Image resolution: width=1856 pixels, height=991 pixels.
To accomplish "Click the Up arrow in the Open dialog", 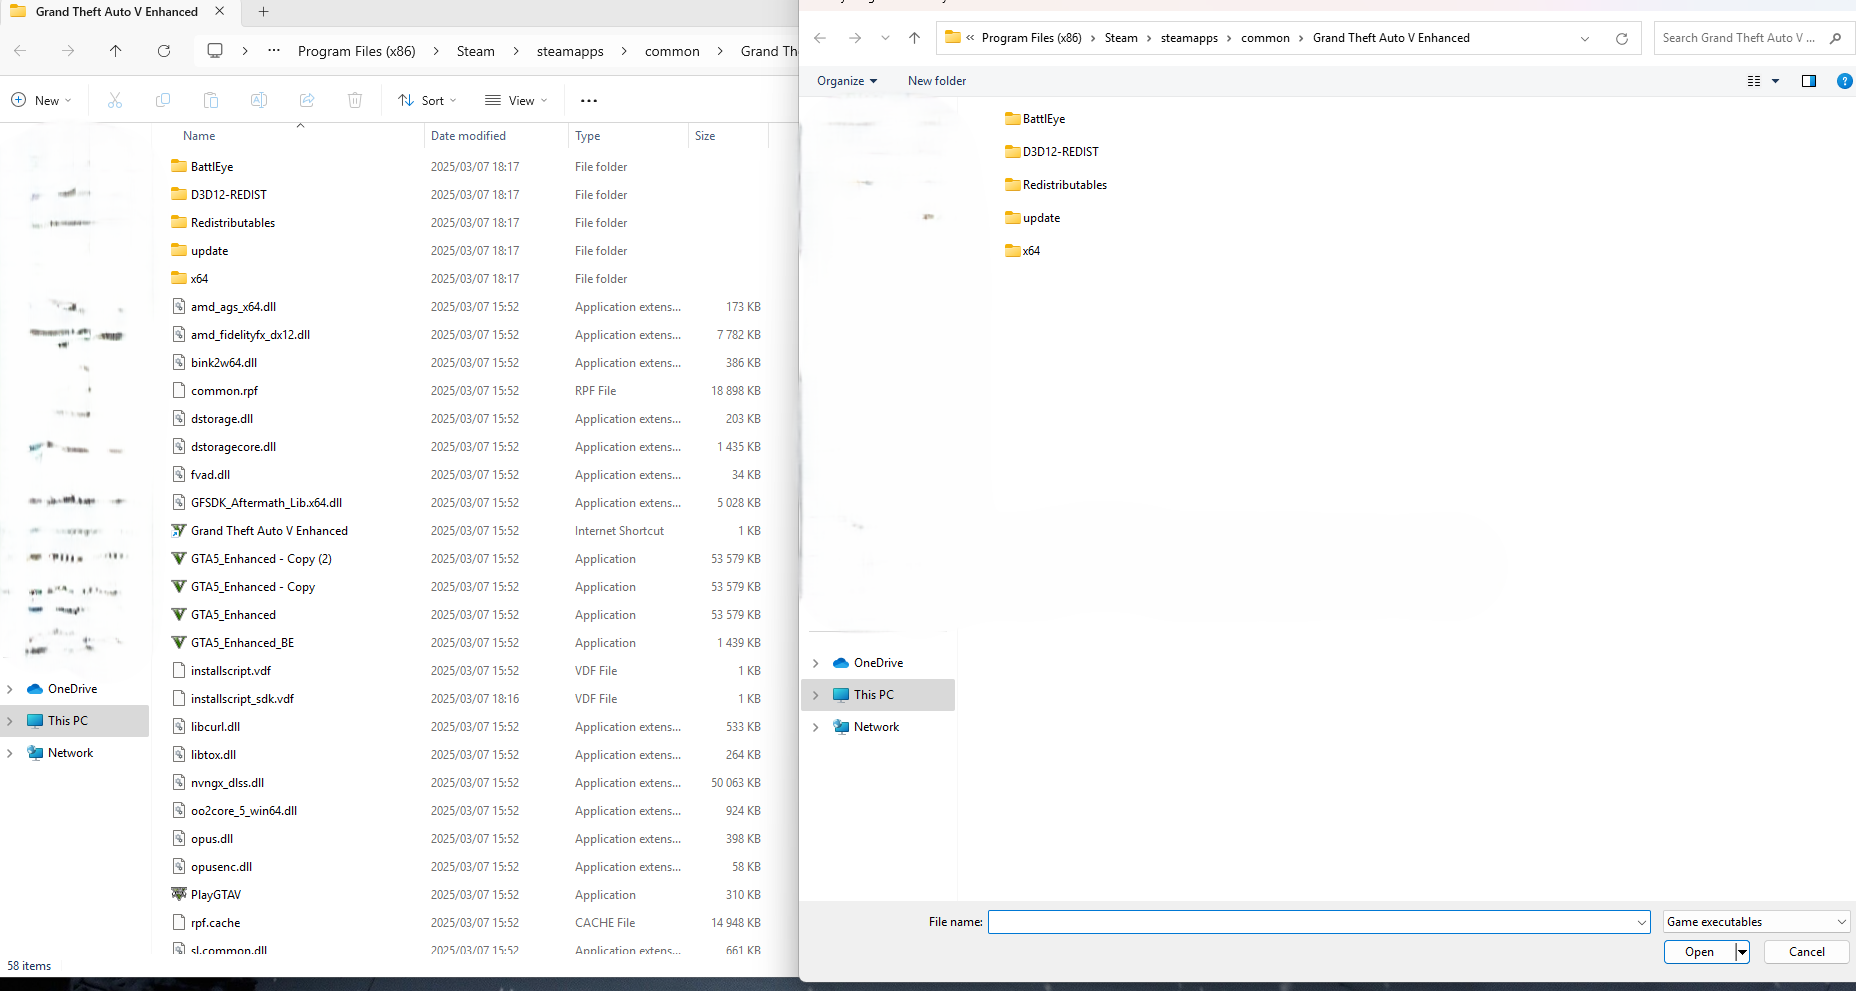I will [914, 38].
